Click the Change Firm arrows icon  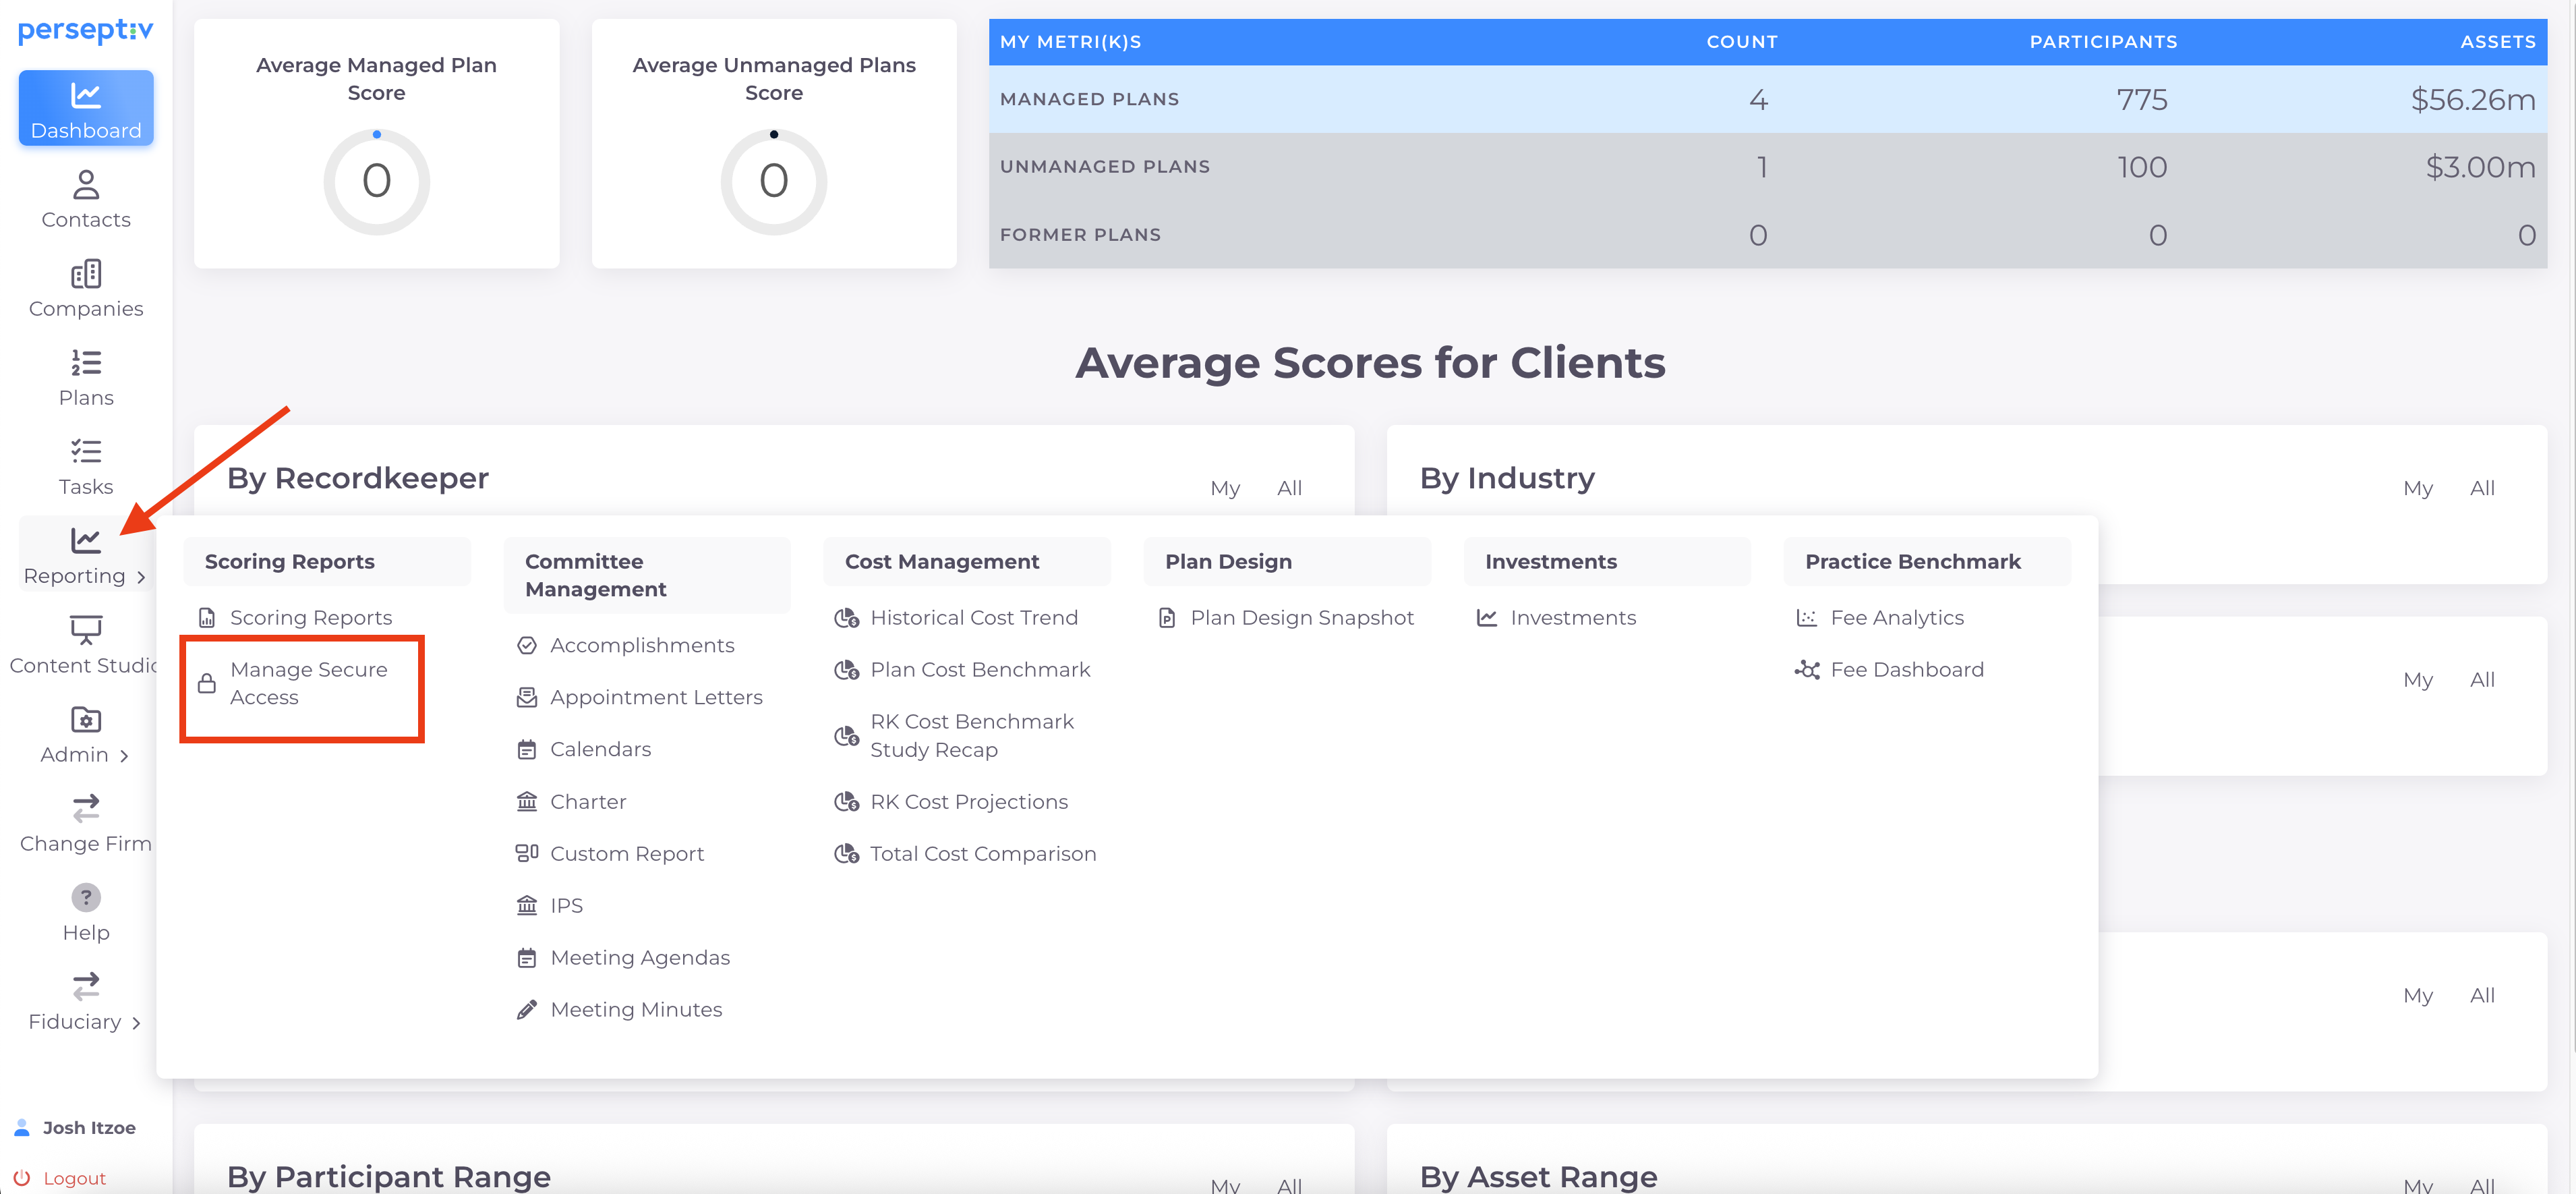[x=86, y=808]
